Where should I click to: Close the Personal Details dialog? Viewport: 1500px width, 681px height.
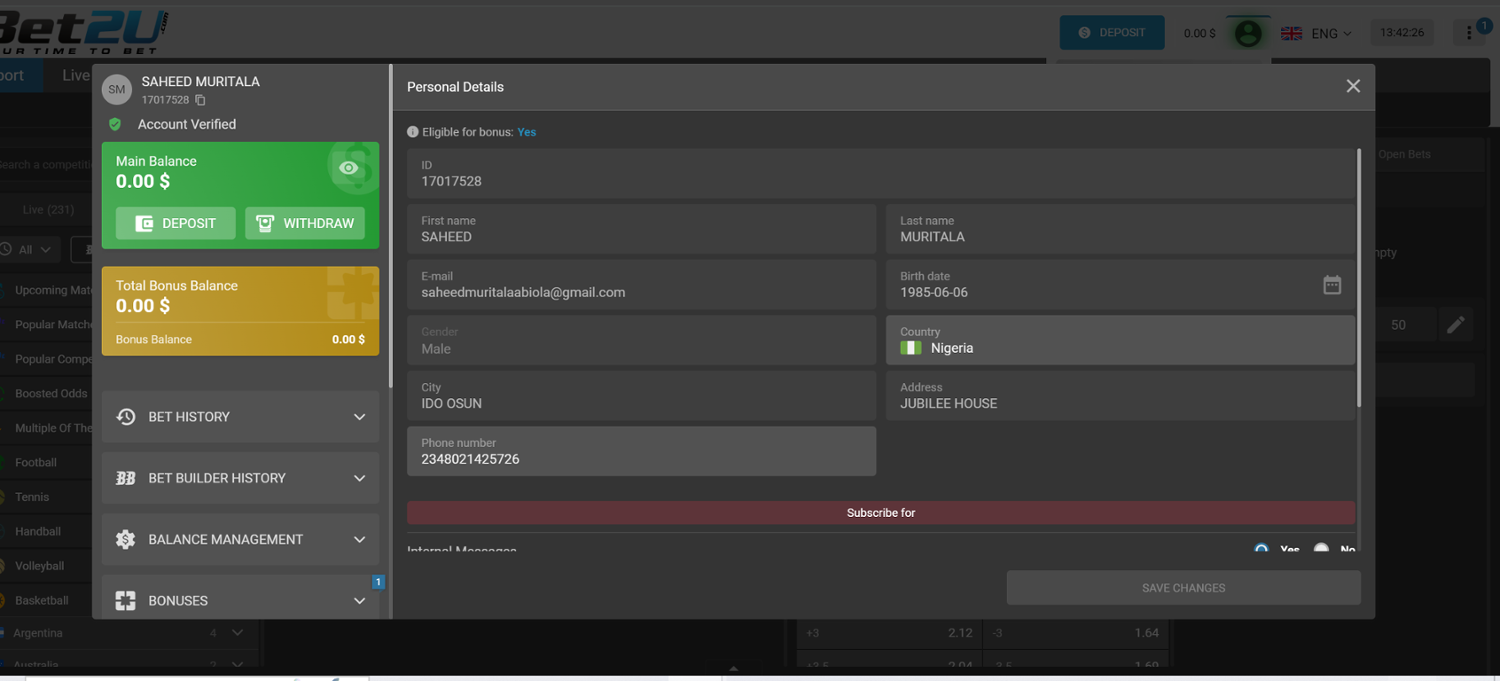(x=1353, y=87)
